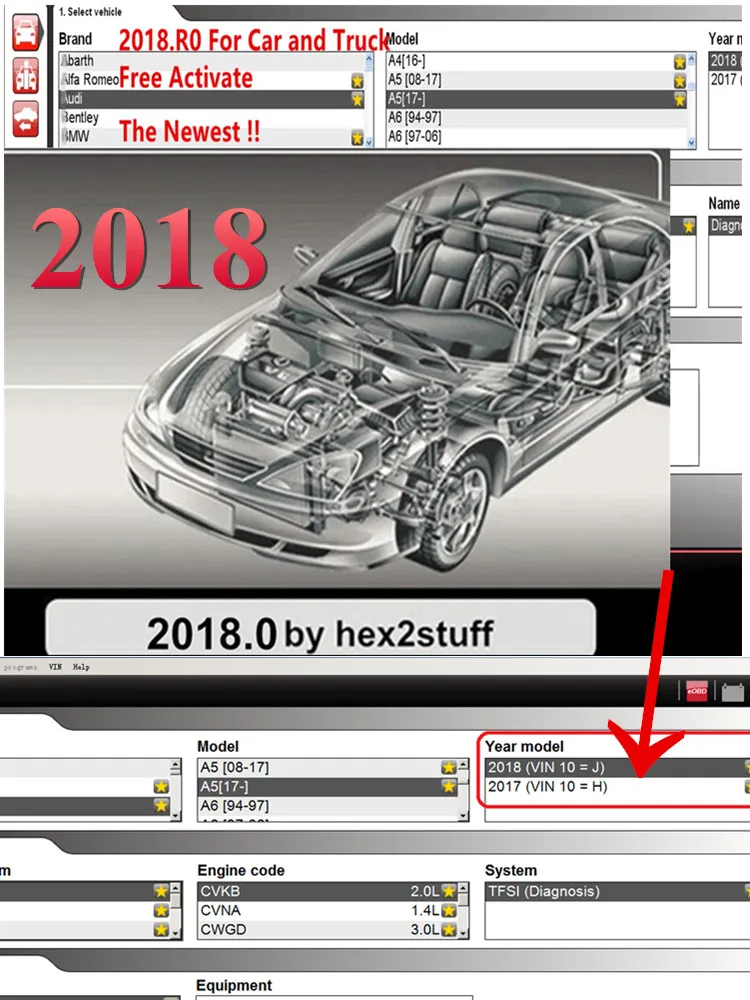The width and height of the screenshot is (750, 1000).
Task: Click scroll-down arrow of bottom window Model list
Action: click(x=463, y=816)
